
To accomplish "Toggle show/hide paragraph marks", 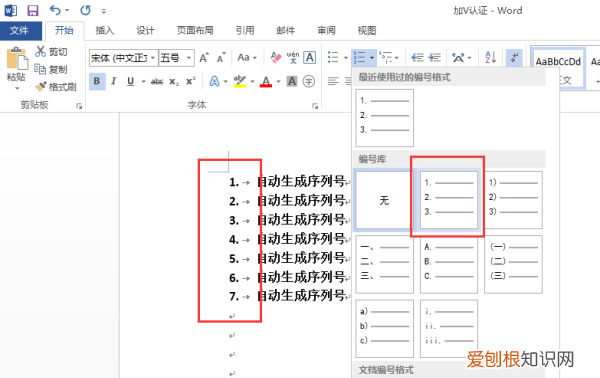I will [514, 58].
